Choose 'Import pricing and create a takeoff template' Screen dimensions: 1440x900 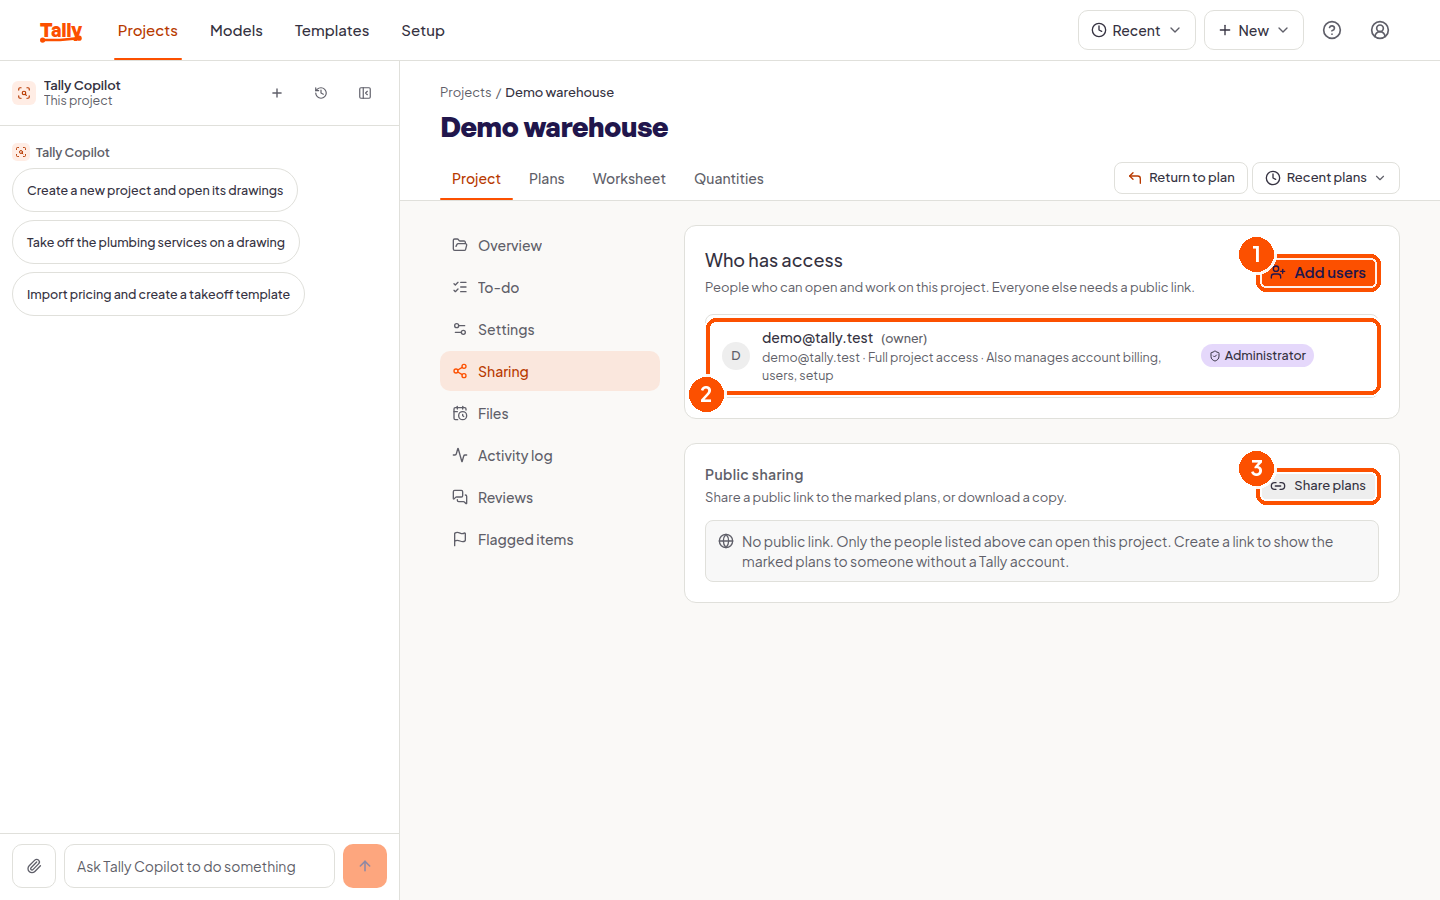[x=158, y=294]
